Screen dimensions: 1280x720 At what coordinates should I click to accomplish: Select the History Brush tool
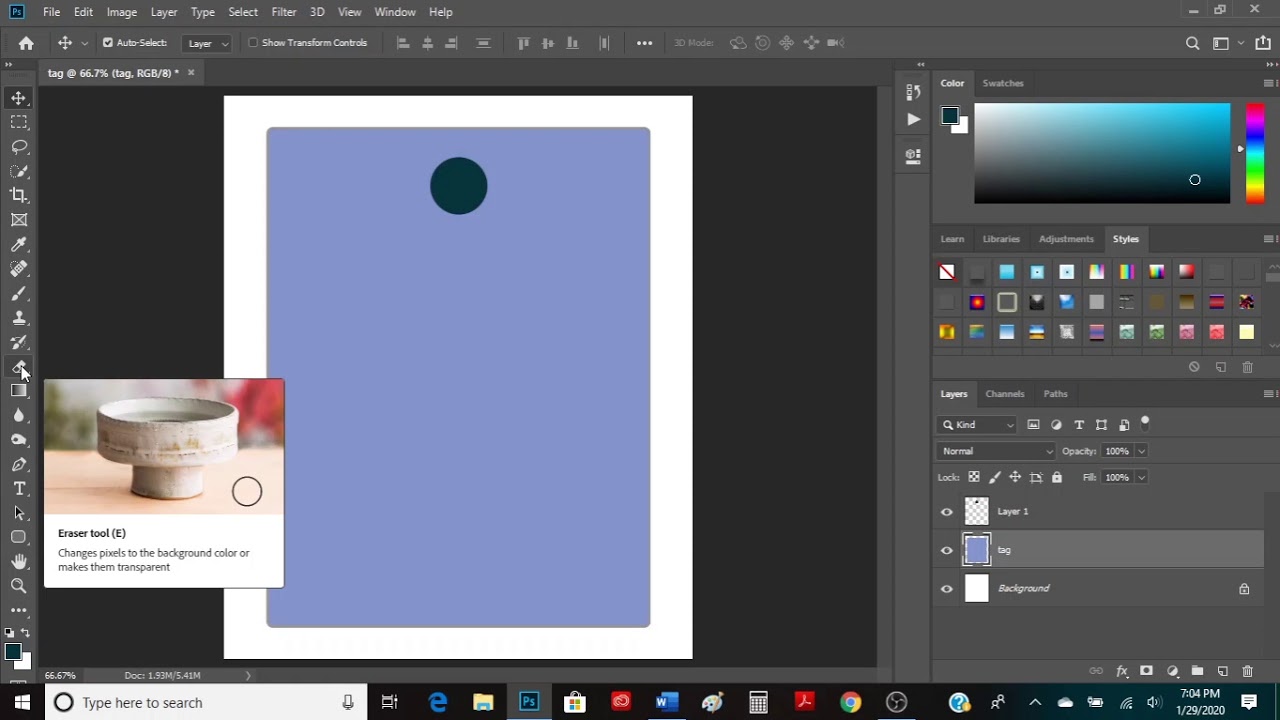coord(19,342)
